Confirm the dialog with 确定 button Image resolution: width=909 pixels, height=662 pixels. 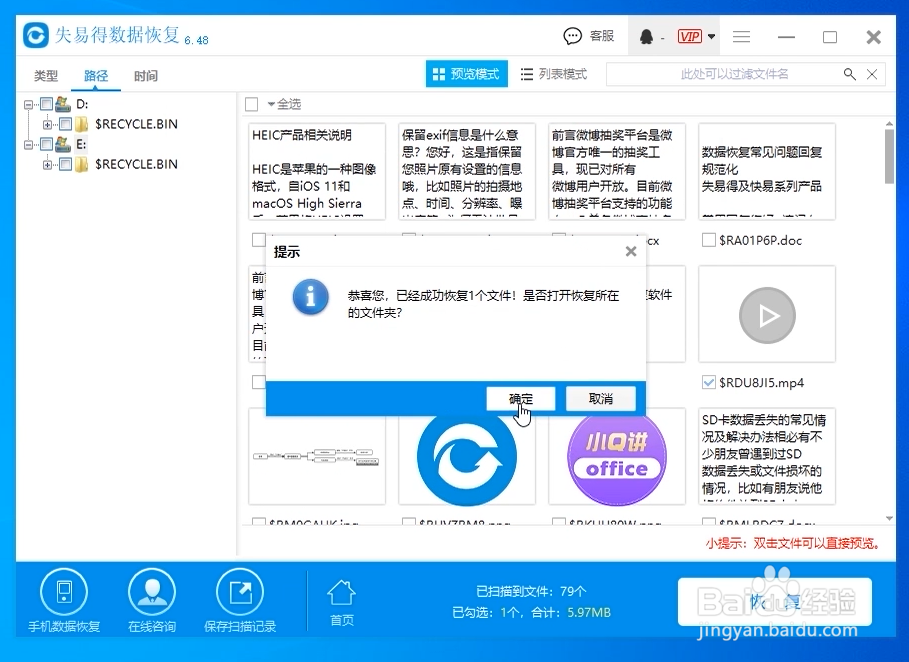[x=519, y=398]
